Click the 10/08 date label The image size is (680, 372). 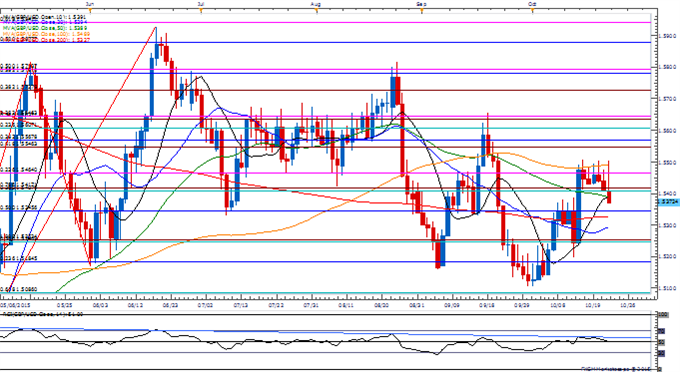coord(557,305)
